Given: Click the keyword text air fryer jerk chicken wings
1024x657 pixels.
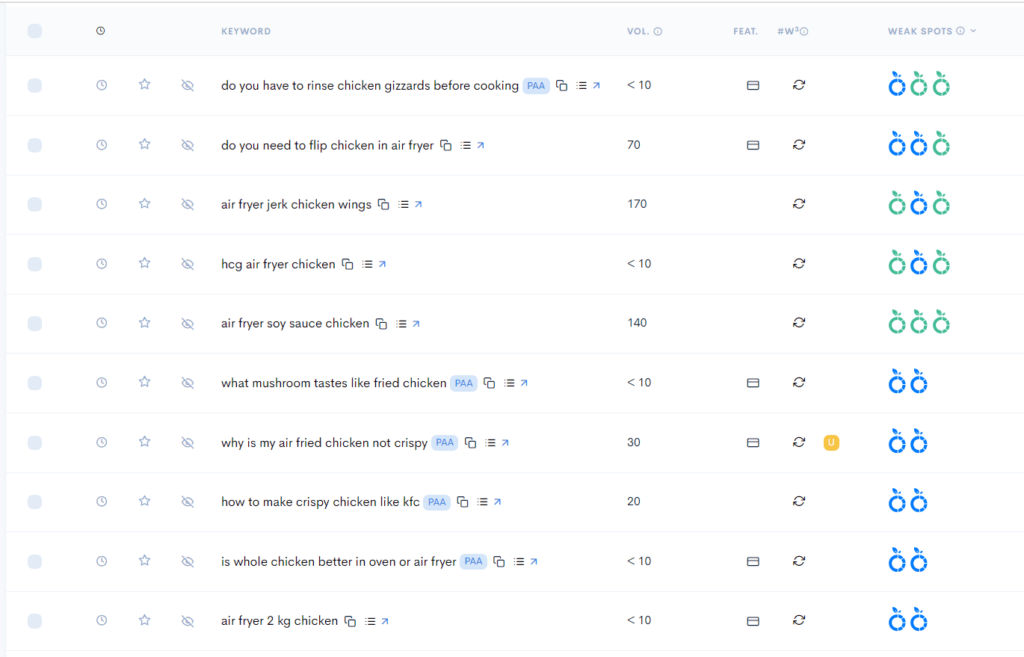Looking at the screenshot, I should tap(295, 204).
